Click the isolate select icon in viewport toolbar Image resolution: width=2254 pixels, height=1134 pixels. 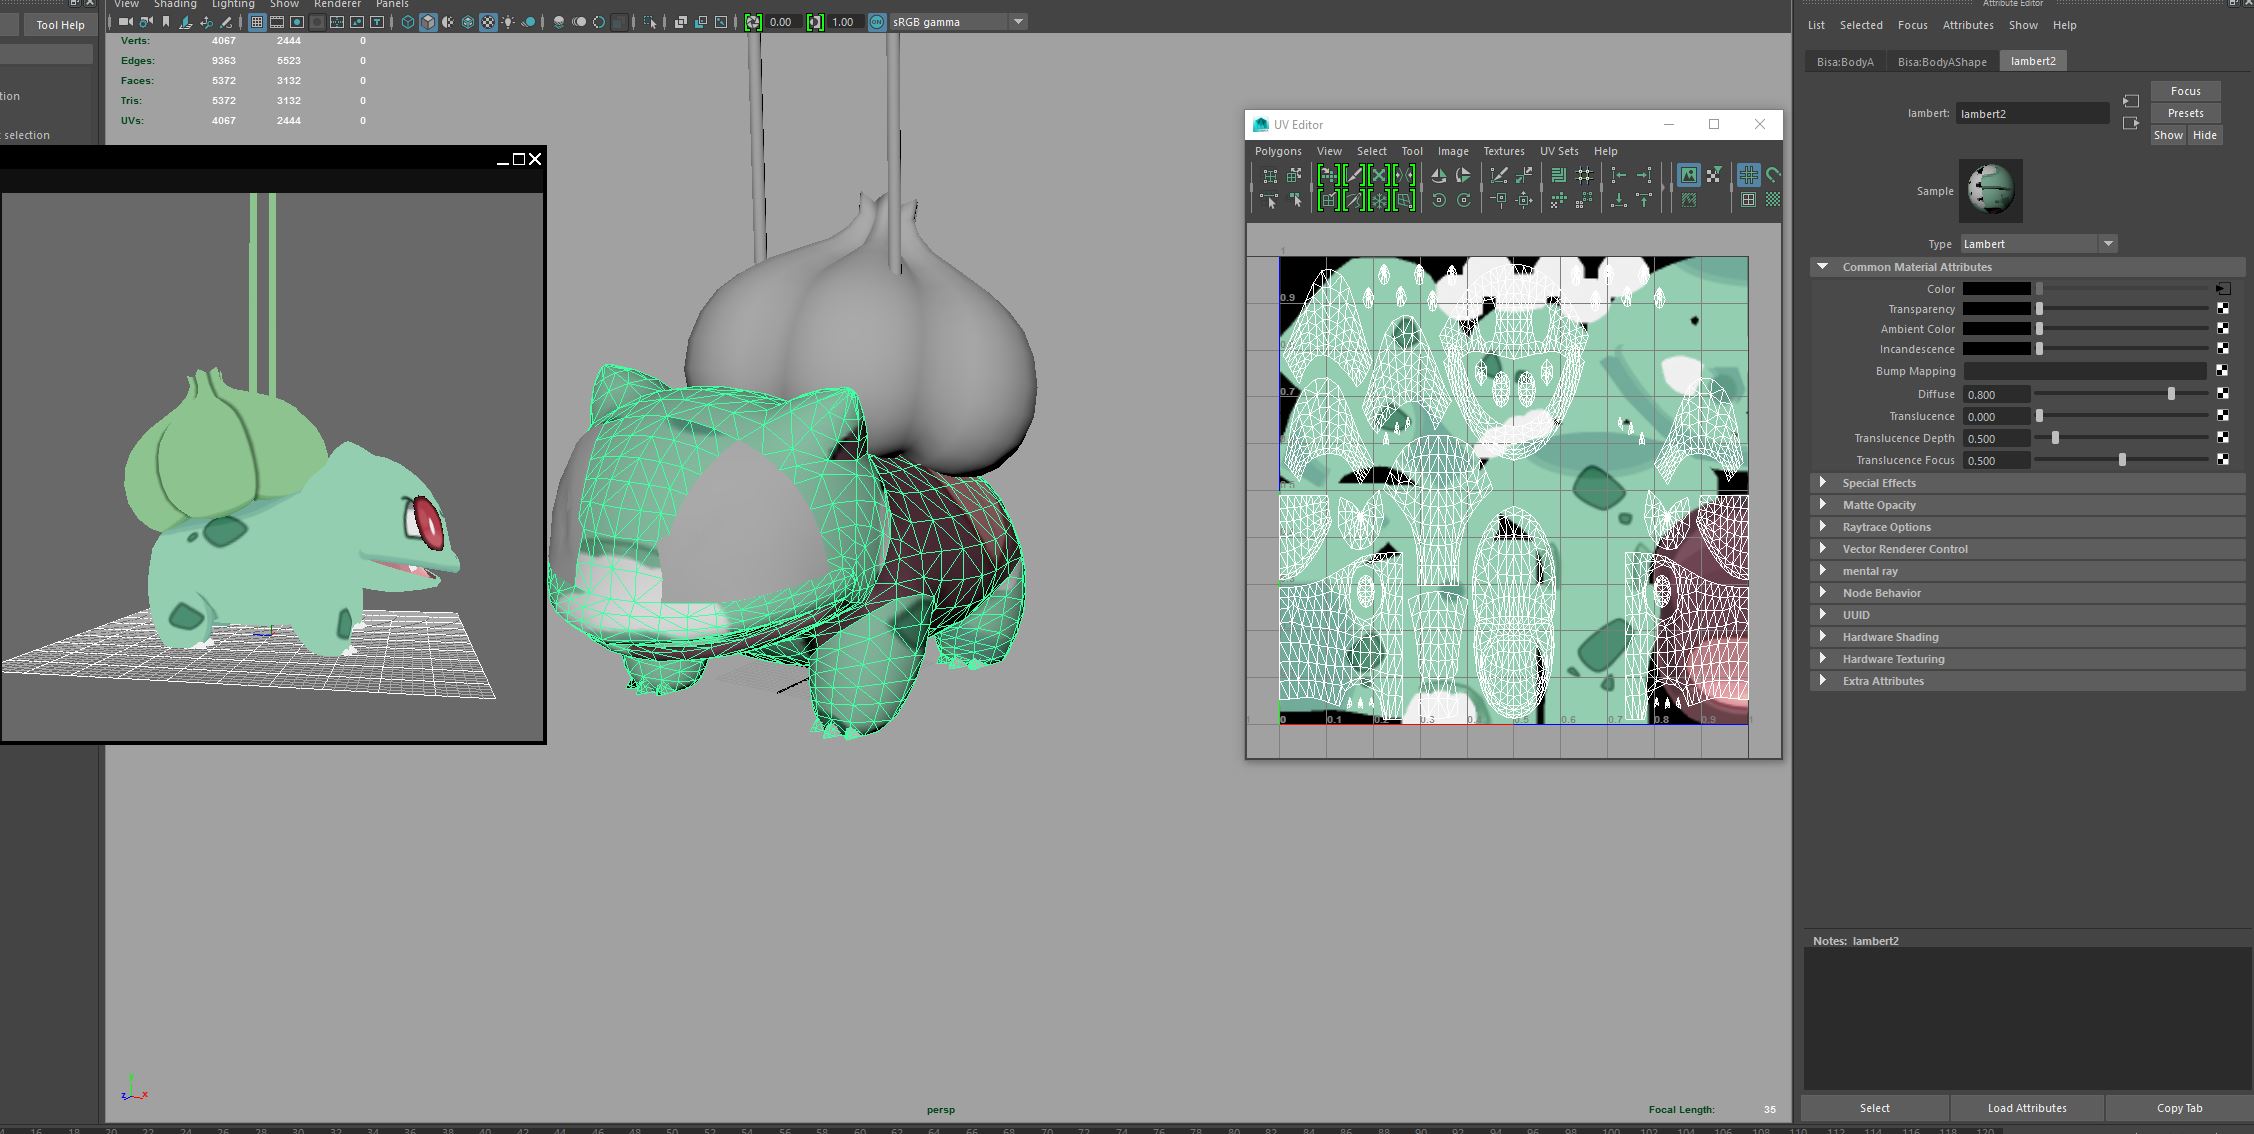651,22
